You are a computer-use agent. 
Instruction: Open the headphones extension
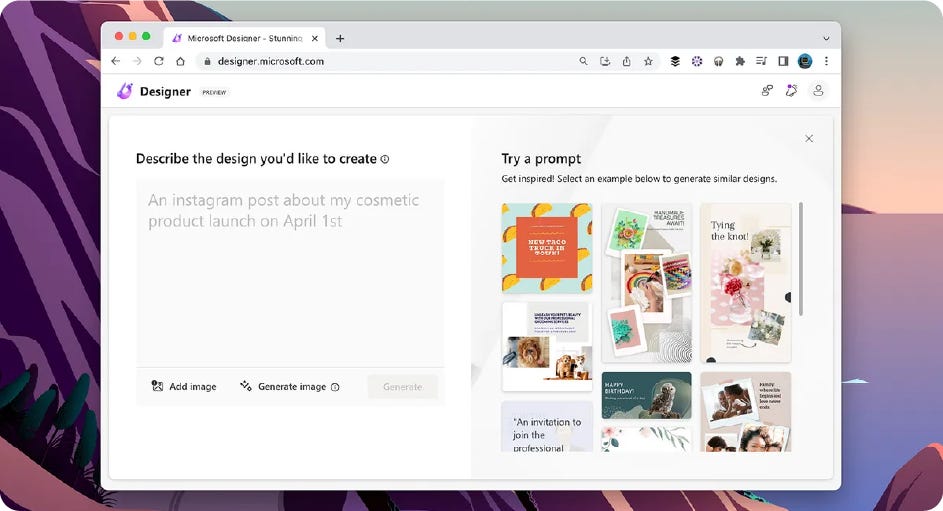(718, 61)
